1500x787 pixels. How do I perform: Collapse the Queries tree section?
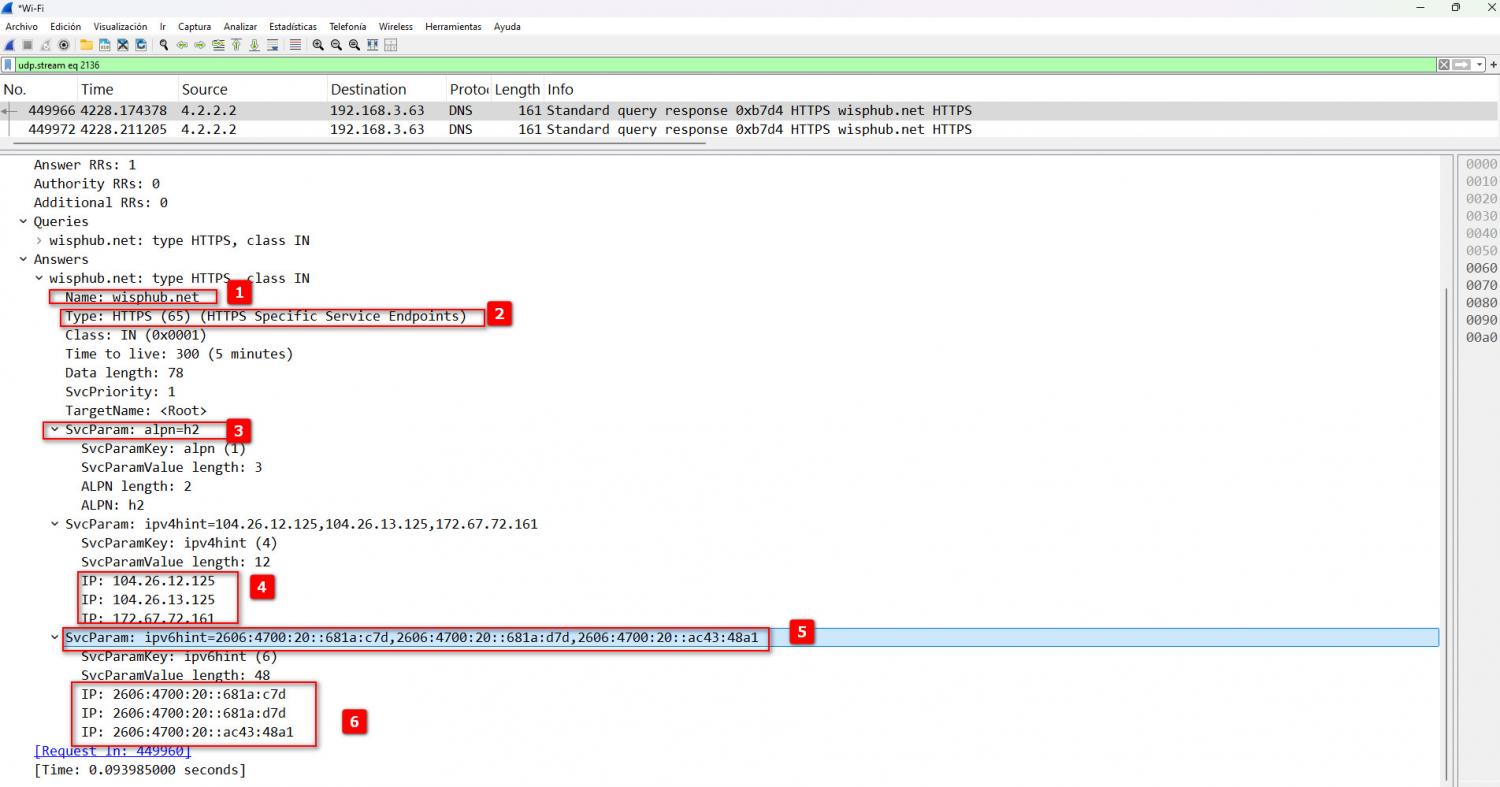click(23, 221)
